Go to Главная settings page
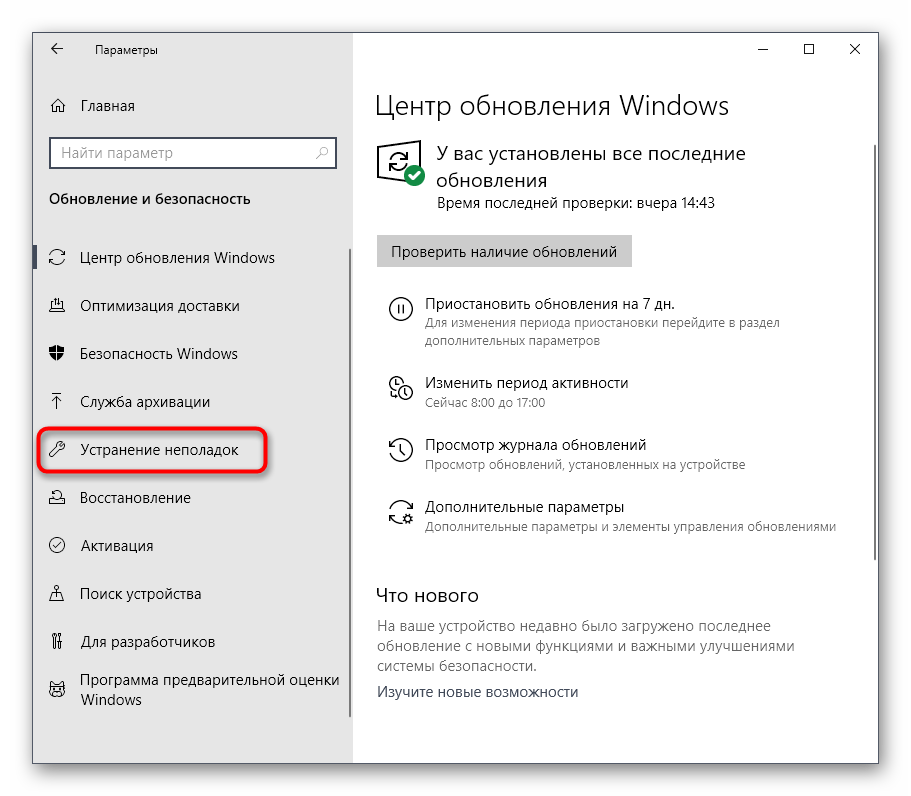The width and height of the screenshot is (911, 796). (107, 106)
